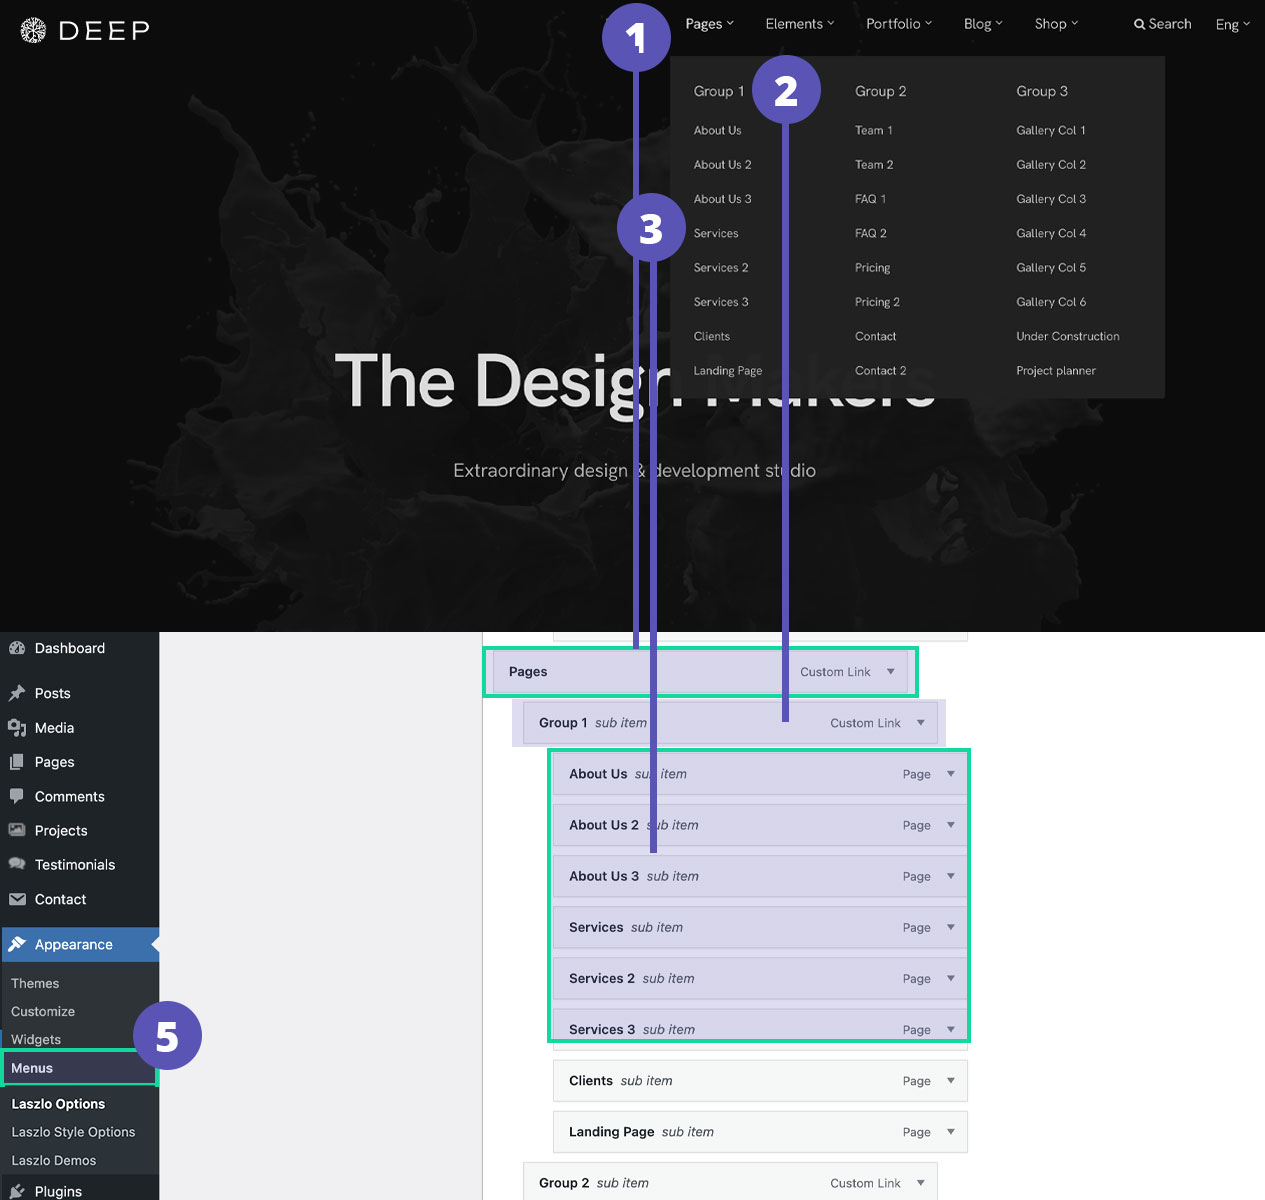Click the Appearance paintbrush icon
The width and height of the screenshot is (1265, 1200).
point(17,944)
